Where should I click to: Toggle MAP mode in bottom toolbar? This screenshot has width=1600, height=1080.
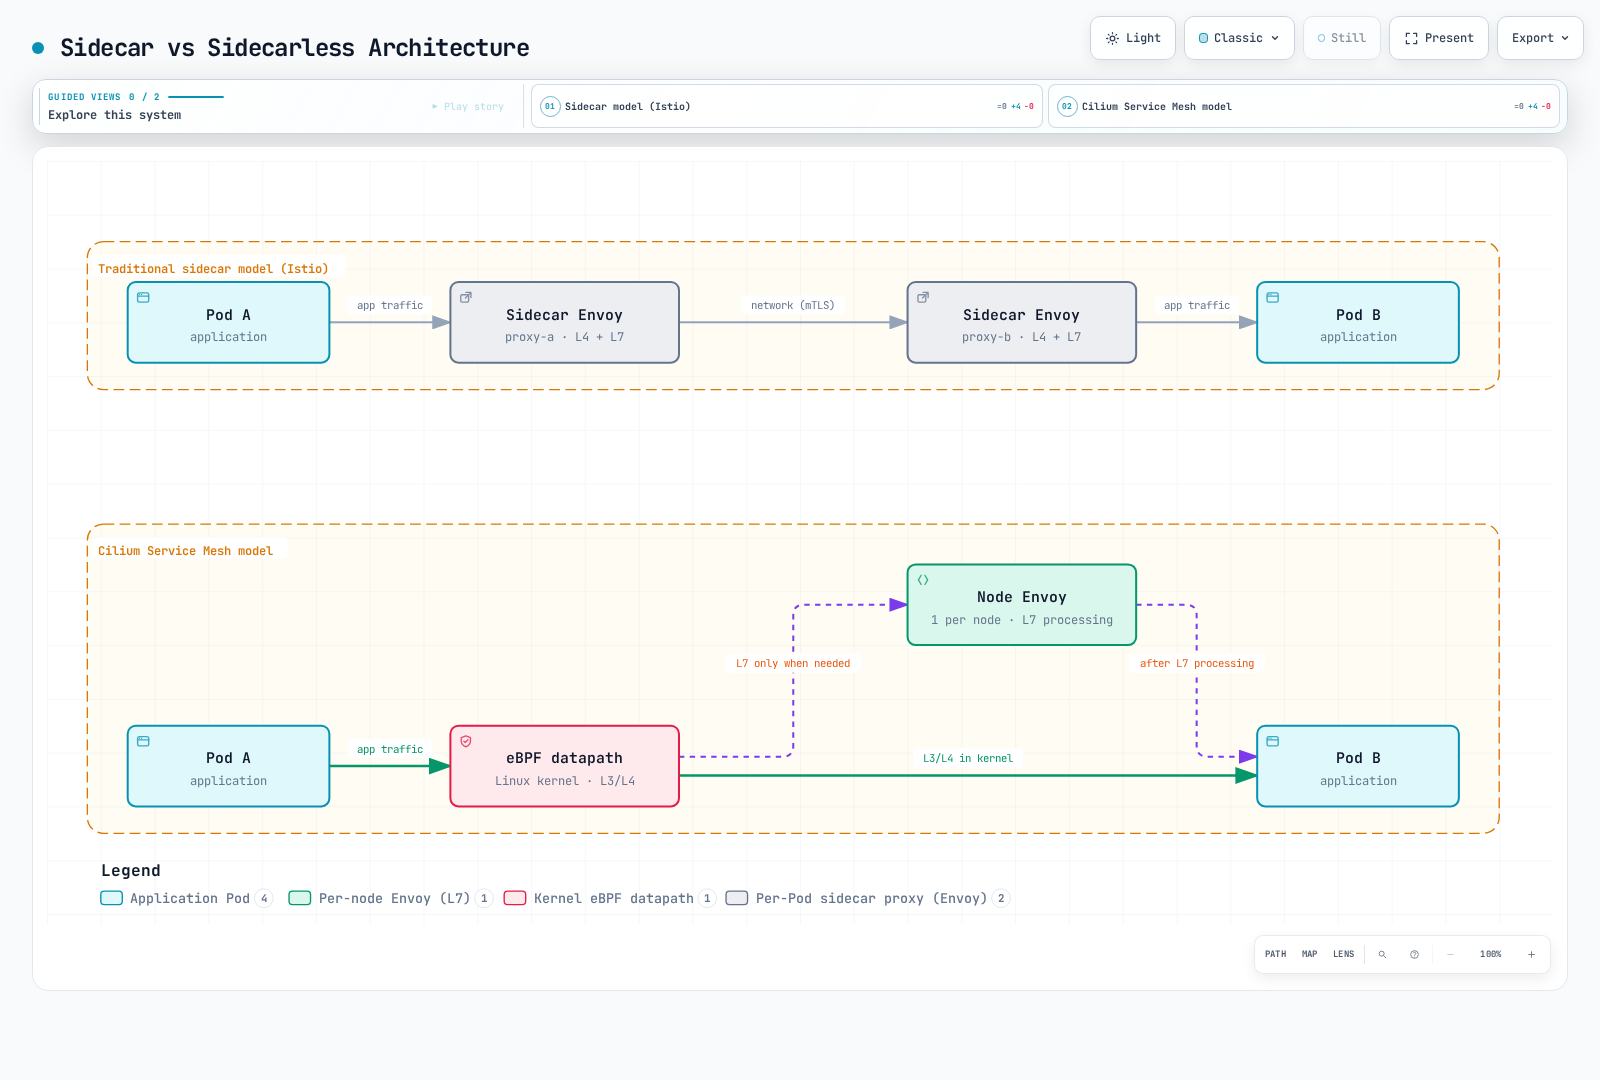1309,954
